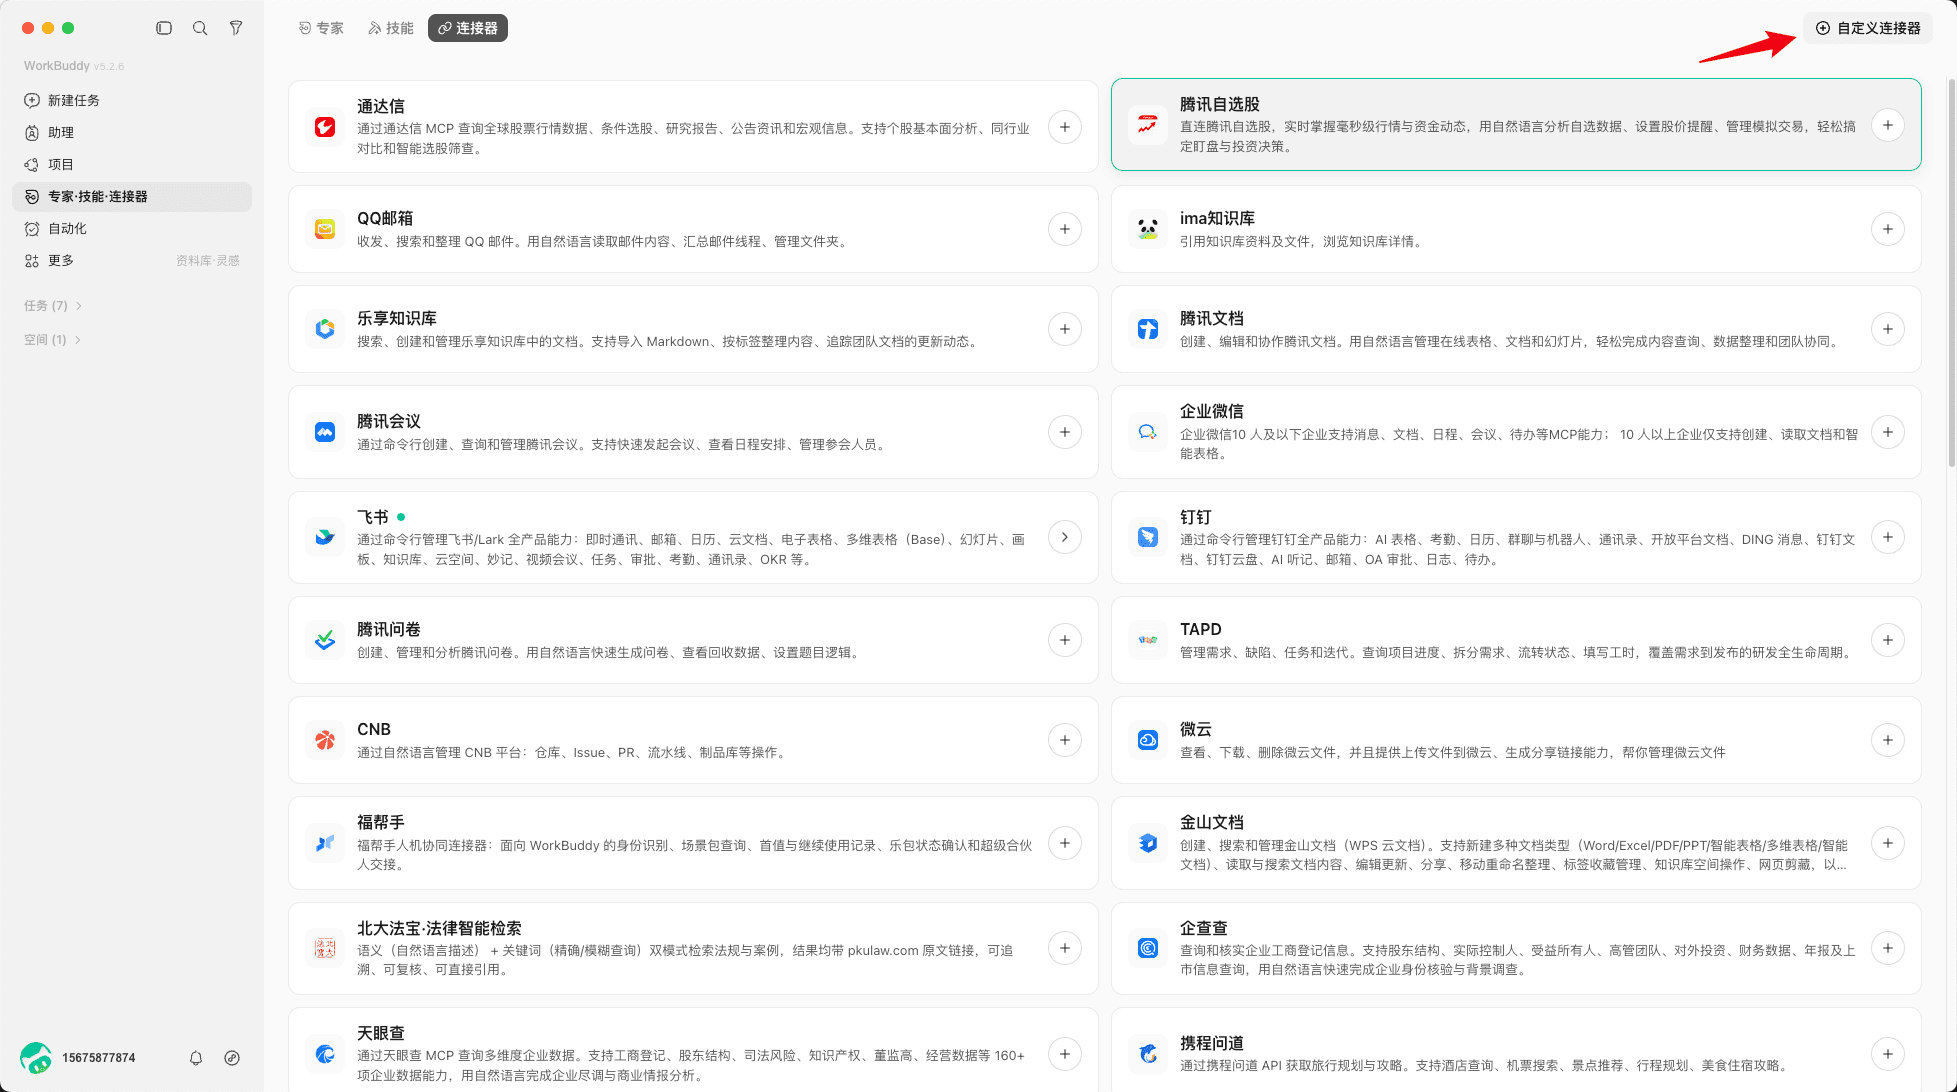This screenshot has height=1092, width=1957.
Task: Click the 飞书 bird logo
Action: tap(325, 537)
